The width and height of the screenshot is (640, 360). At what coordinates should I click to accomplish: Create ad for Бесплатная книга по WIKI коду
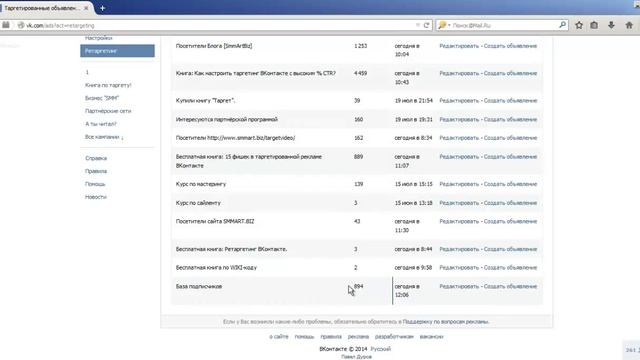point(510,268)
